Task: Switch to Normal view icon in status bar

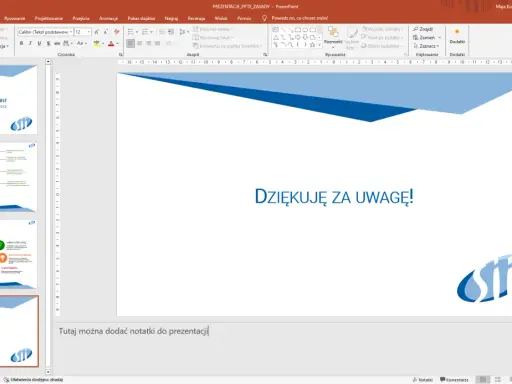Action: (x=483, y=379)
